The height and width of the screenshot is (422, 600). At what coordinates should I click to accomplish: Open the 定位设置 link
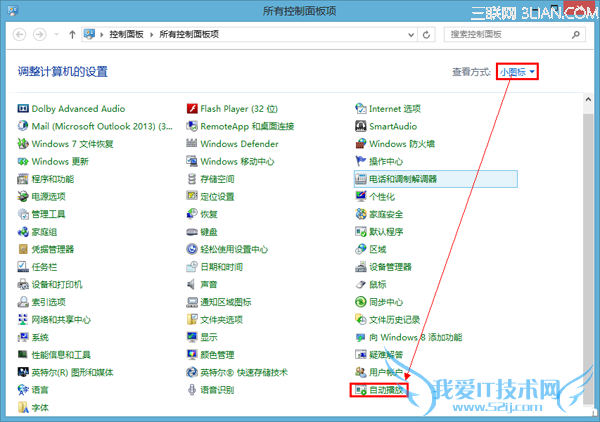(217, 197)
